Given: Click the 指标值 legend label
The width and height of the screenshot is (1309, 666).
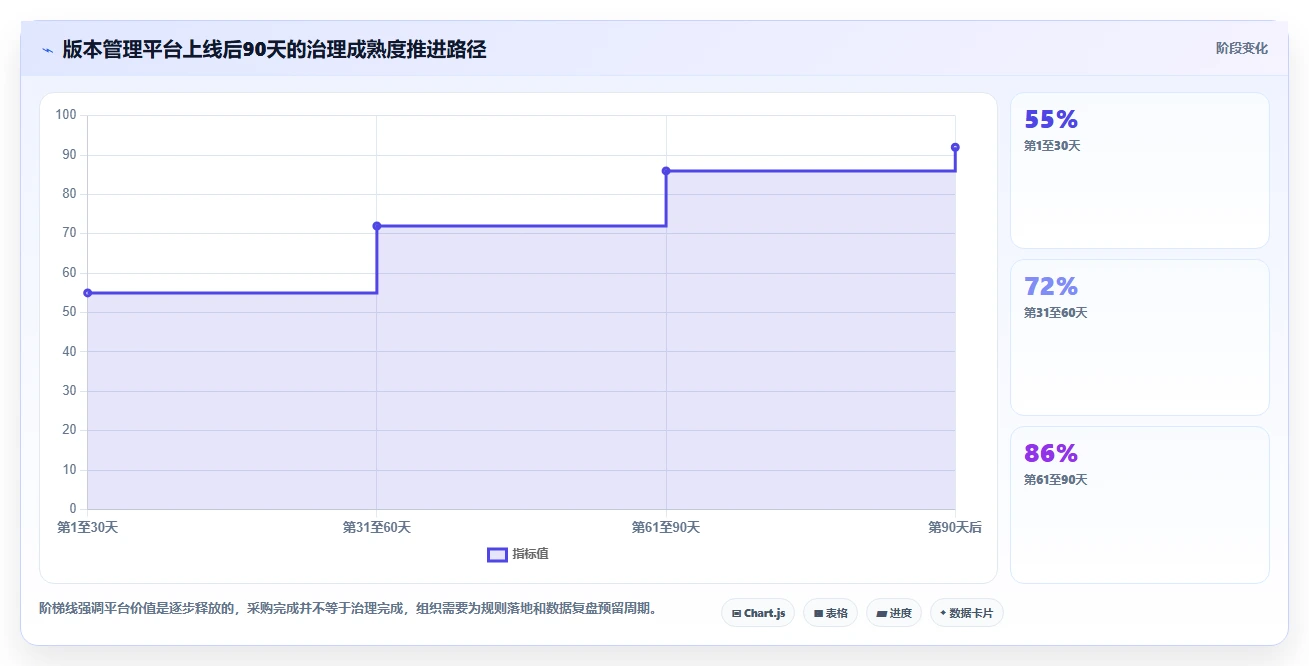Looking at the screenshot, I should point(530,554).
